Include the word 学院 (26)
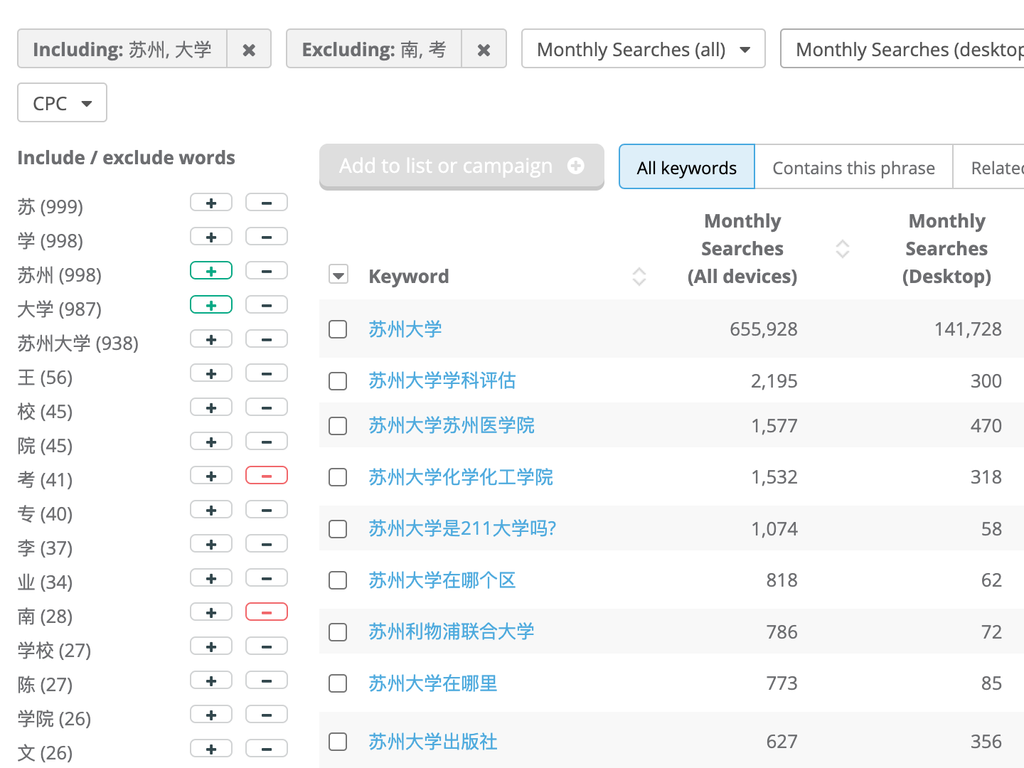This screenshot has height=768, width=1024. [x=211, y=714]
